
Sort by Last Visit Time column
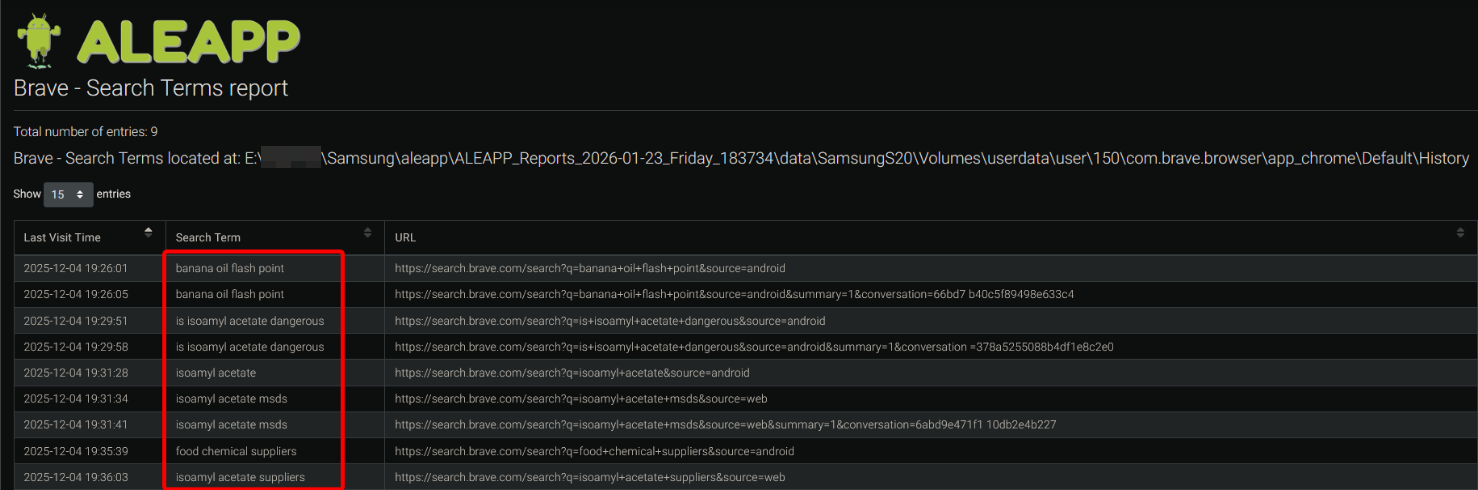89,237
